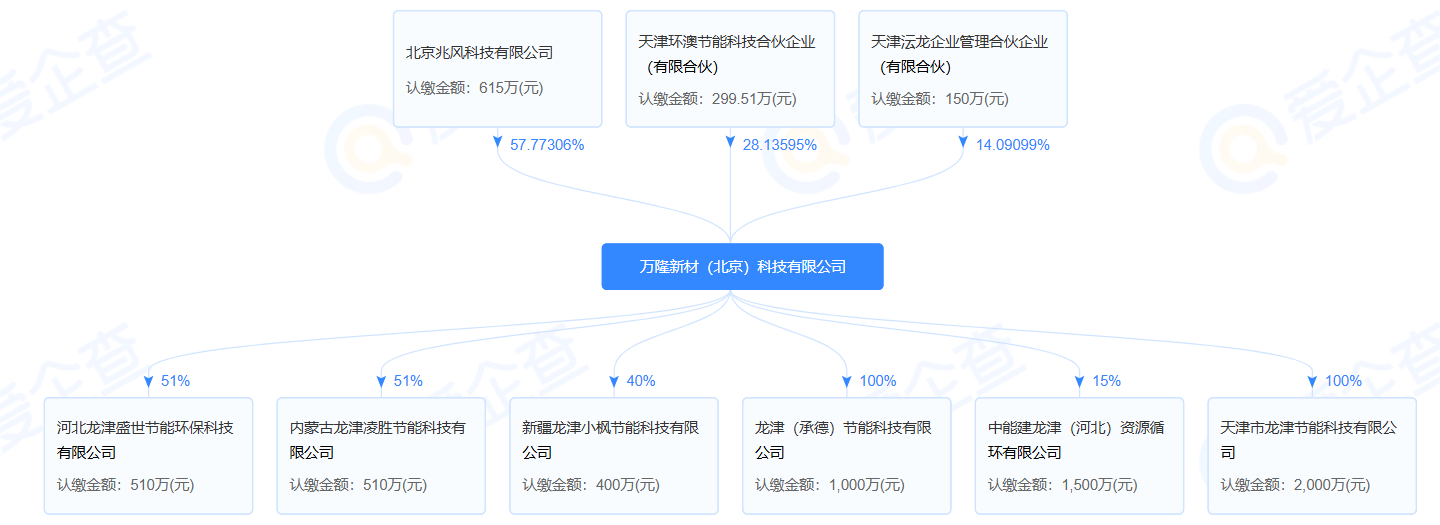
Task: Click the 认缴金额 1,500万(元) text
Action: (1062, 485)
